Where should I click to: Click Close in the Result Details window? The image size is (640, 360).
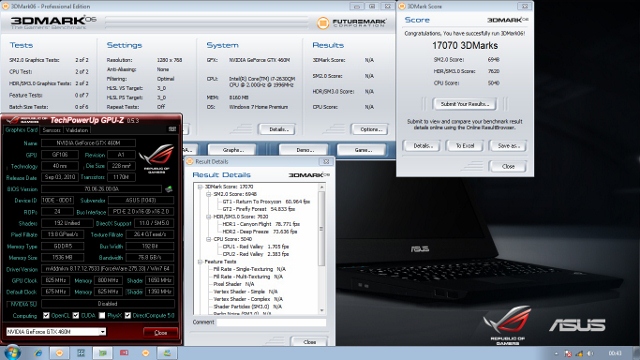point(309,342)
